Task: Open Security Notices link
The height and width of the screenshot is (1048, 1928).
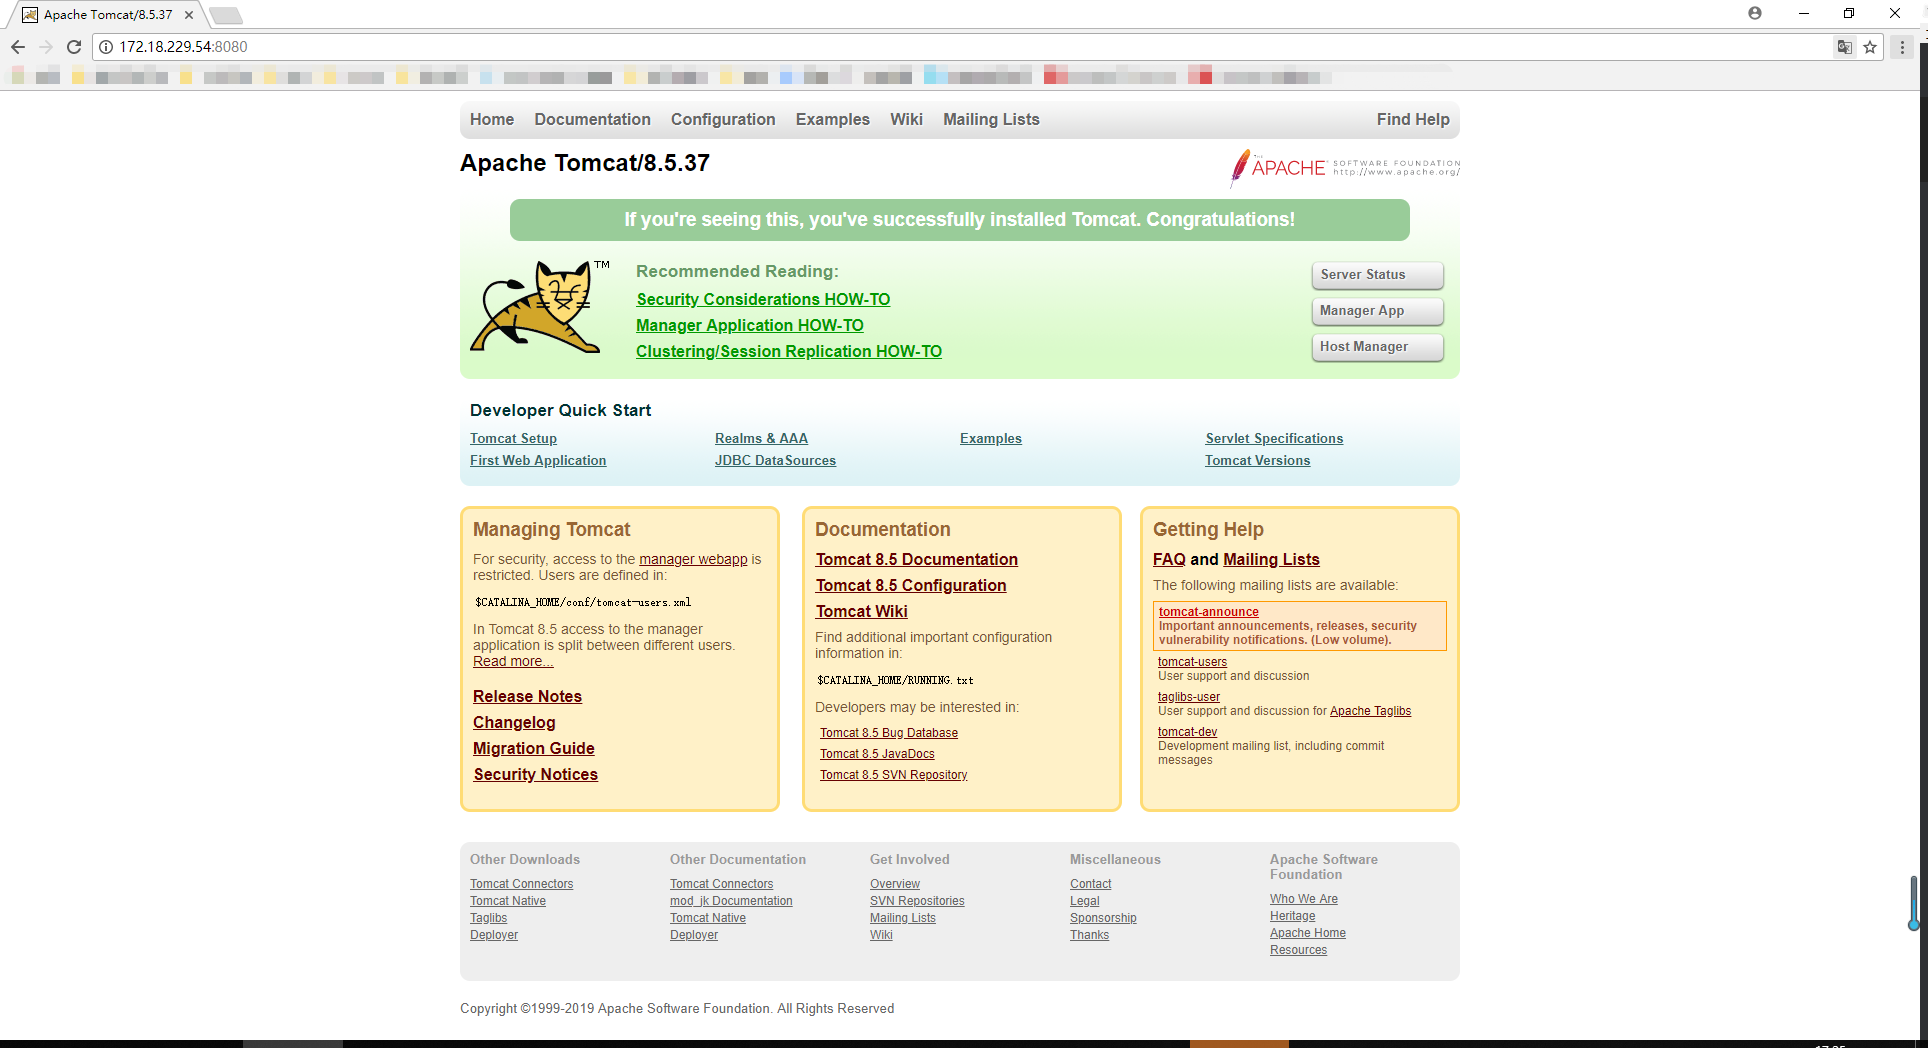Action: pos(535,774)
